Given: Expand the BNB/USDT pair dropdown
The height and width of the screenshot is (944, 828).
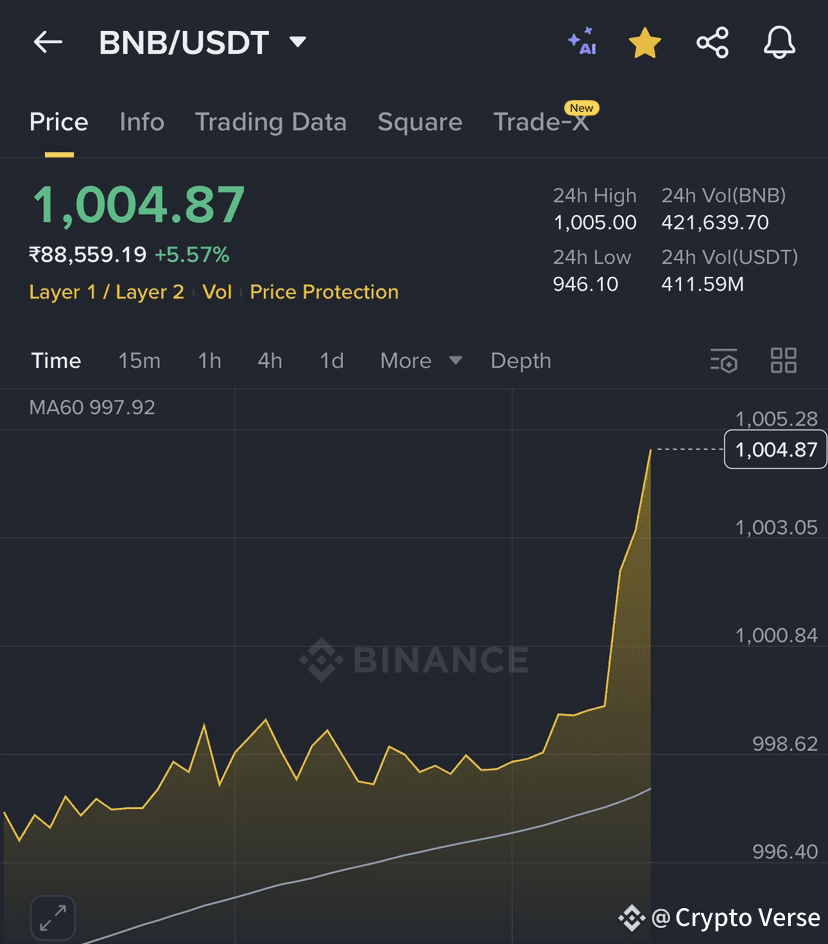Looking at the screenshot, I should click(297, 42).
